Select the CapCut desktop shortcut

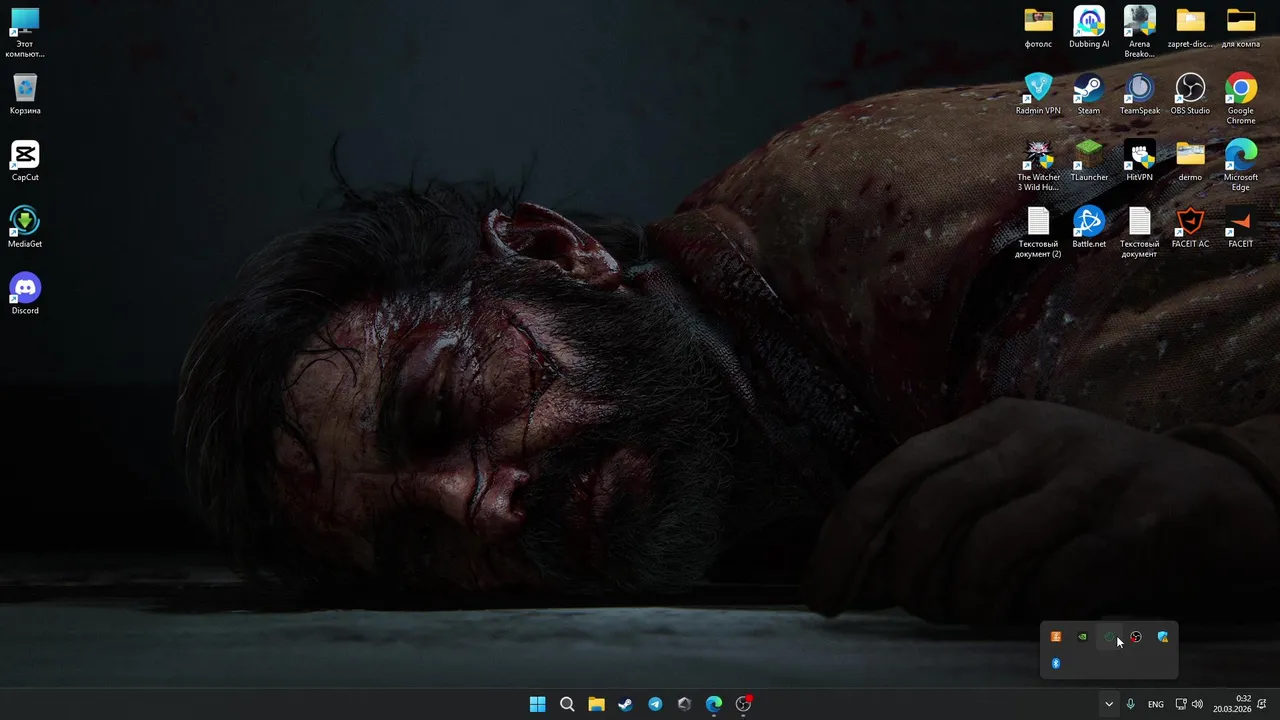(25, 161)
